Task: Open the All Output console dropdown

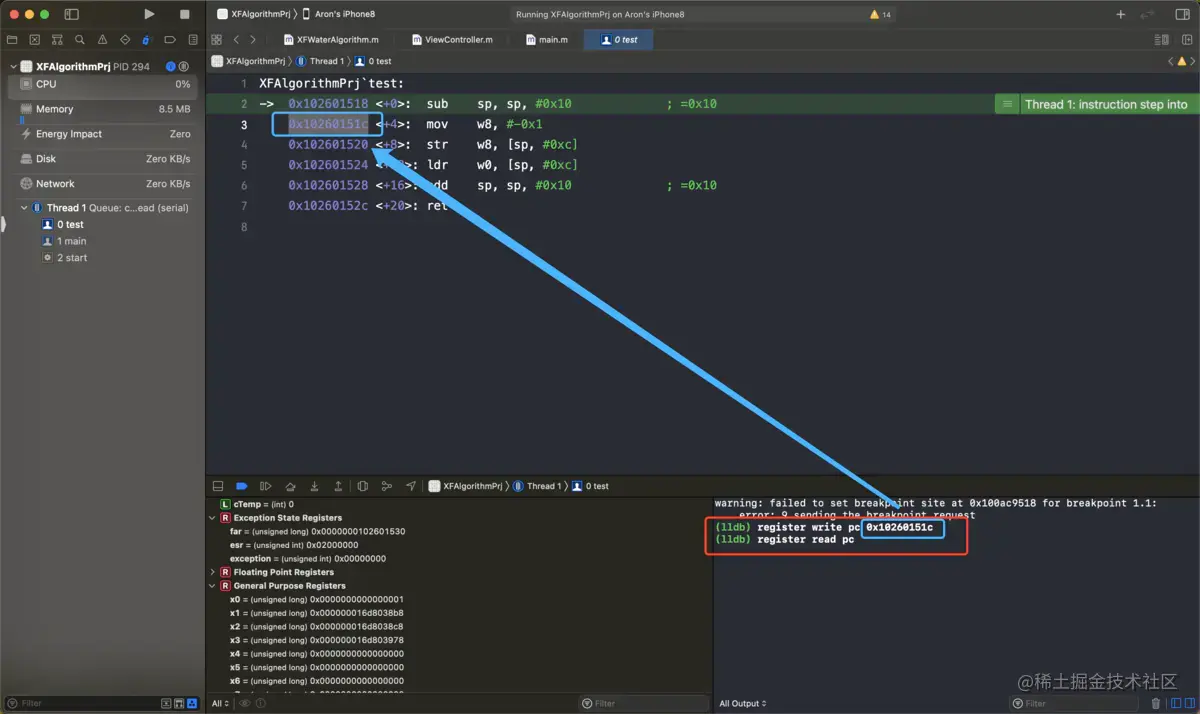Action: click(743, 703)
